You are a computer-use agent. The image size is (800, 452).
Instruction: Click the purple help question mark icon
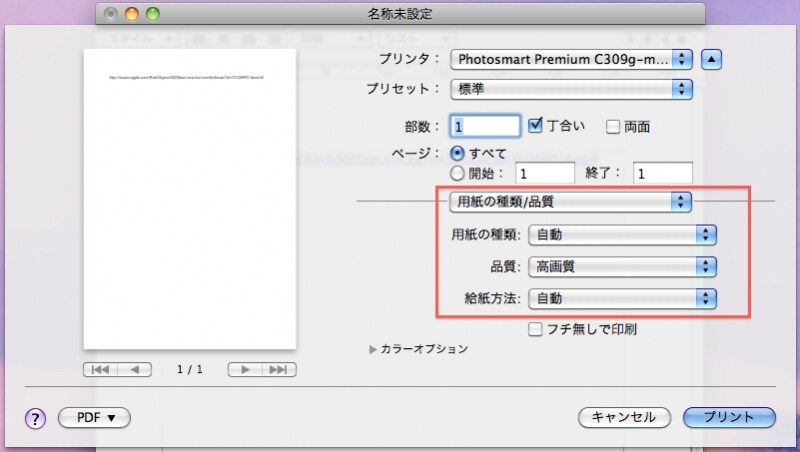tap(35, 418)
